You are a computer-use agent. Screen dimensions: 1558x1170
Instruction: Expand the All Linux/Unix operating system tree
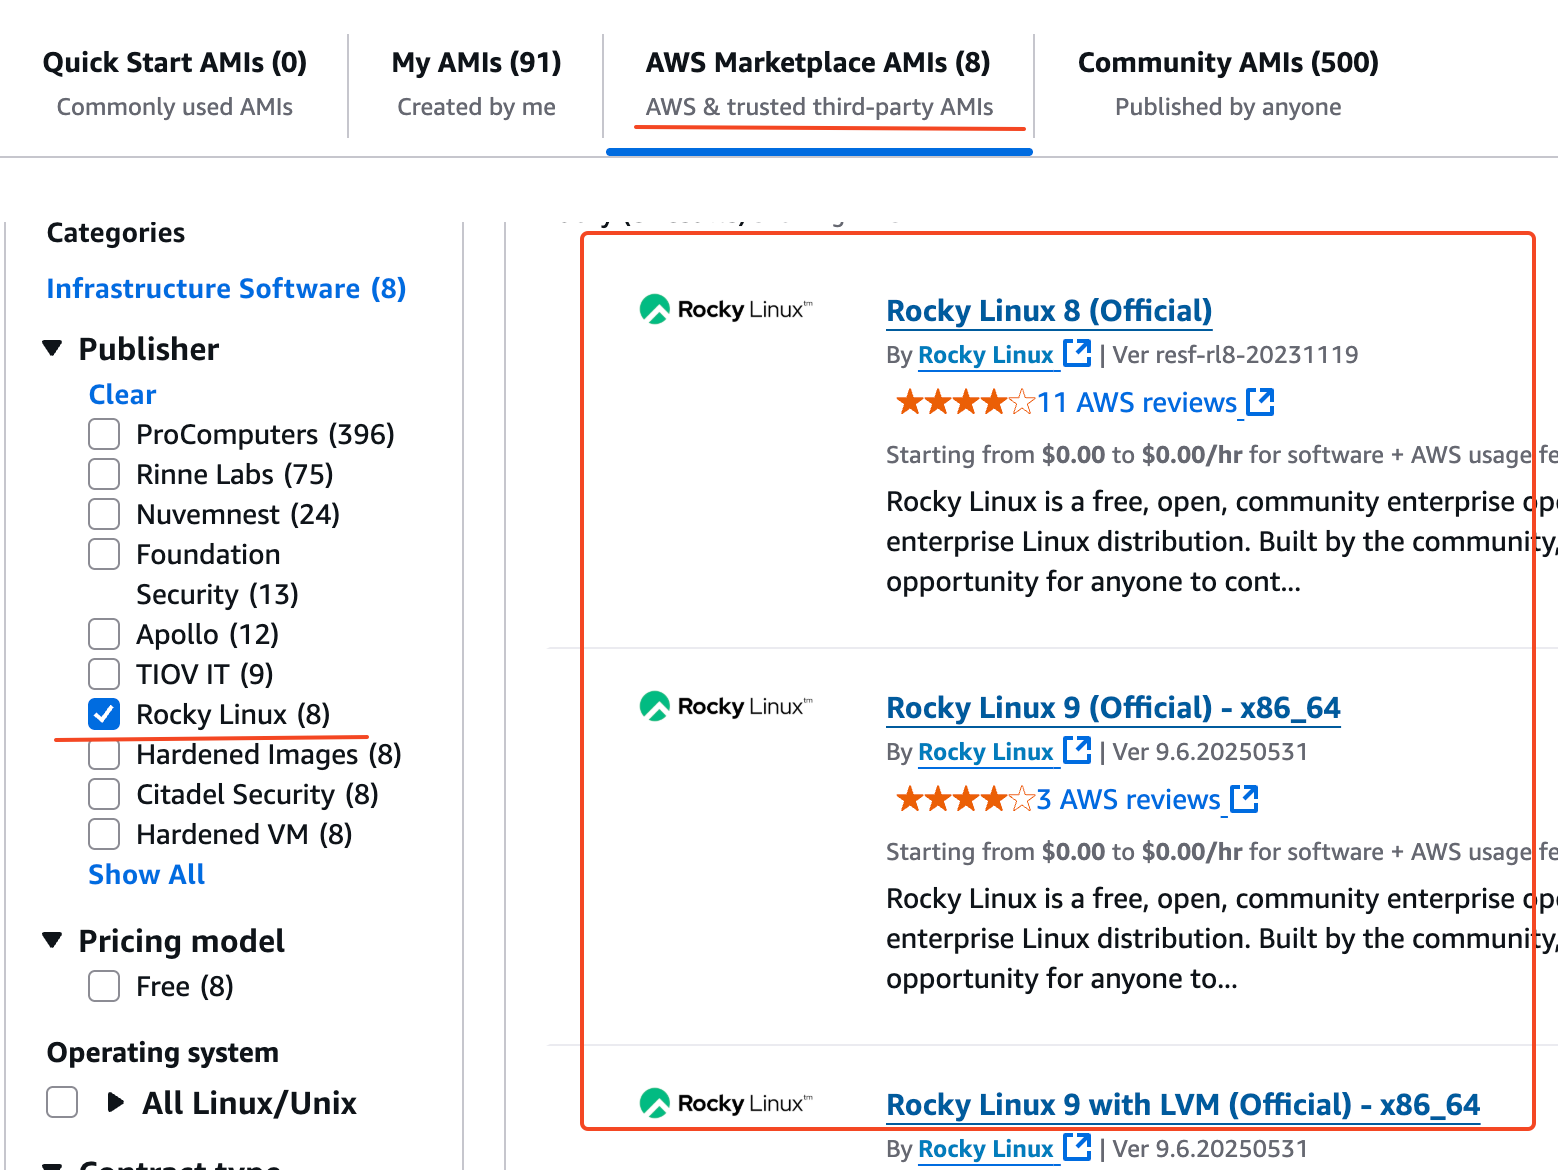[x=116, y=1103]
